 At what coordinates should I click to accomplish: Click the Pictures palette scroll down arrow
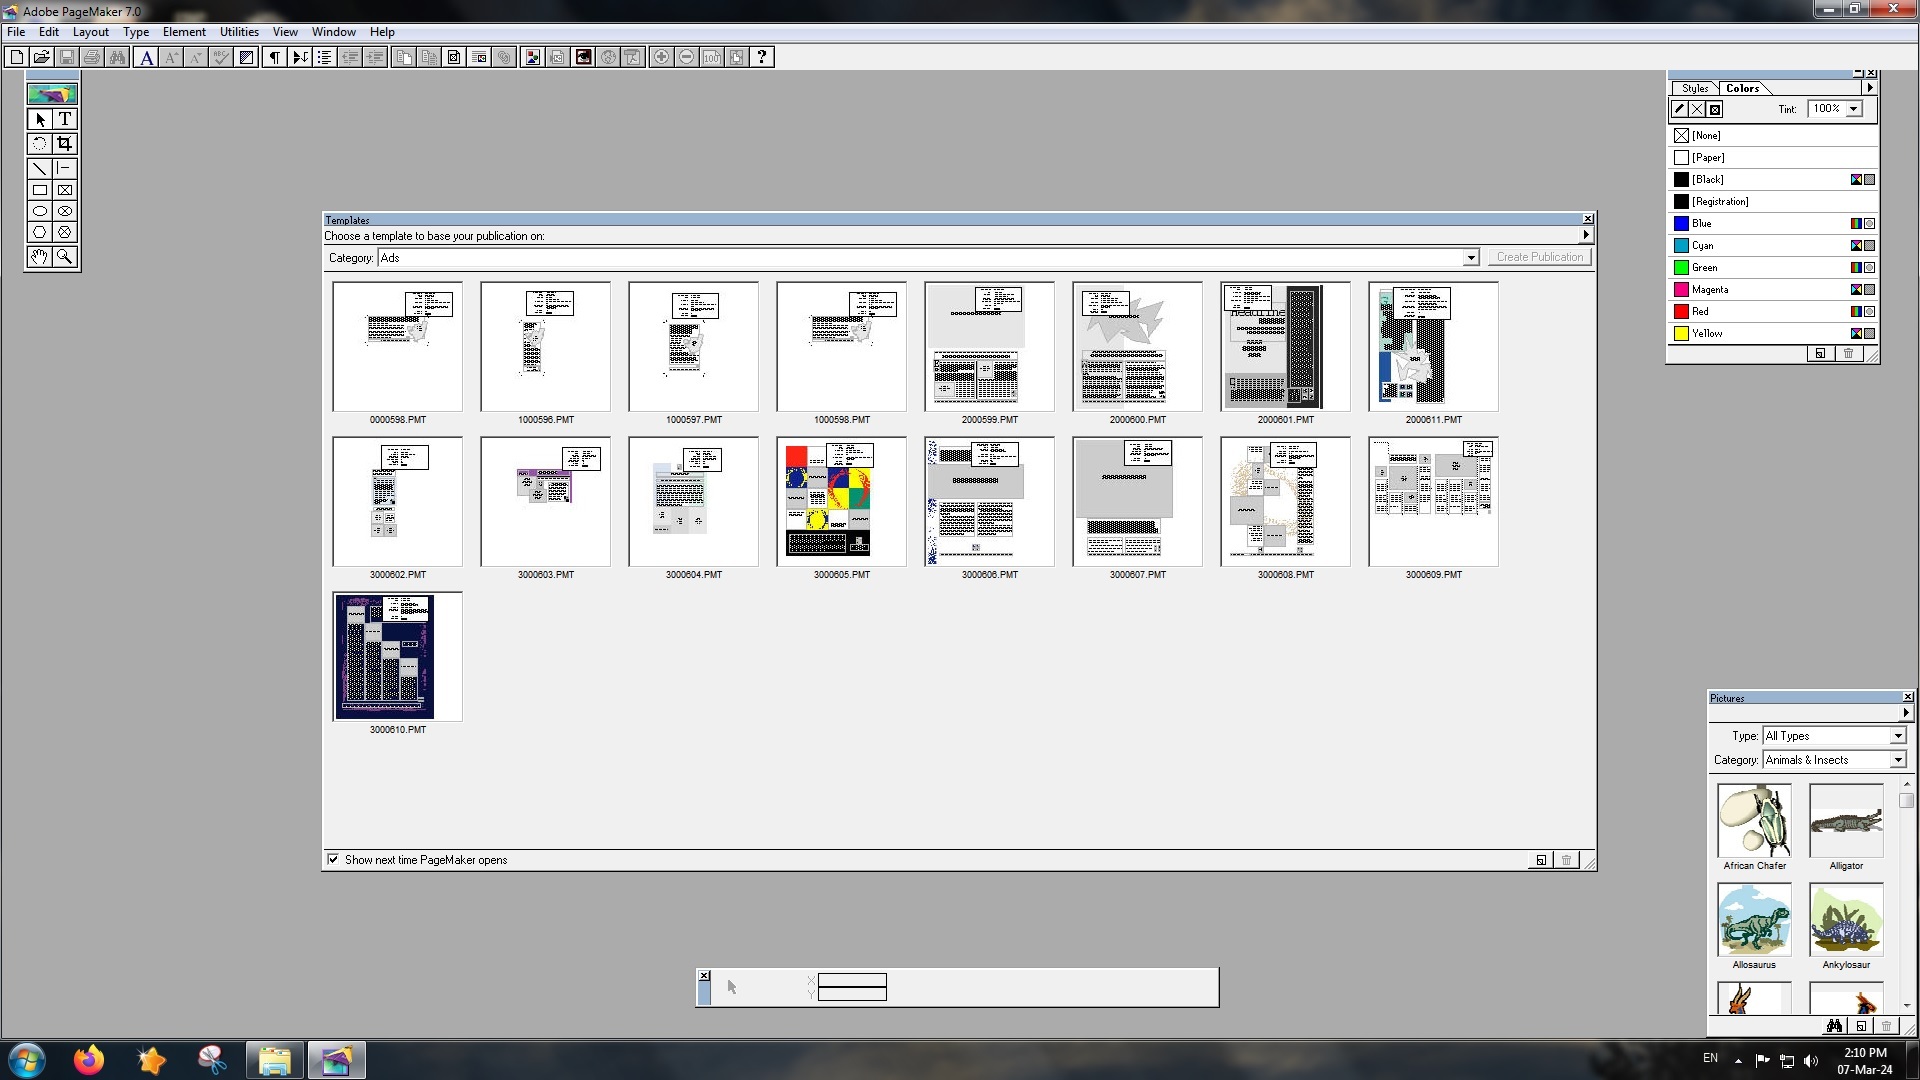point(1906,1005)
